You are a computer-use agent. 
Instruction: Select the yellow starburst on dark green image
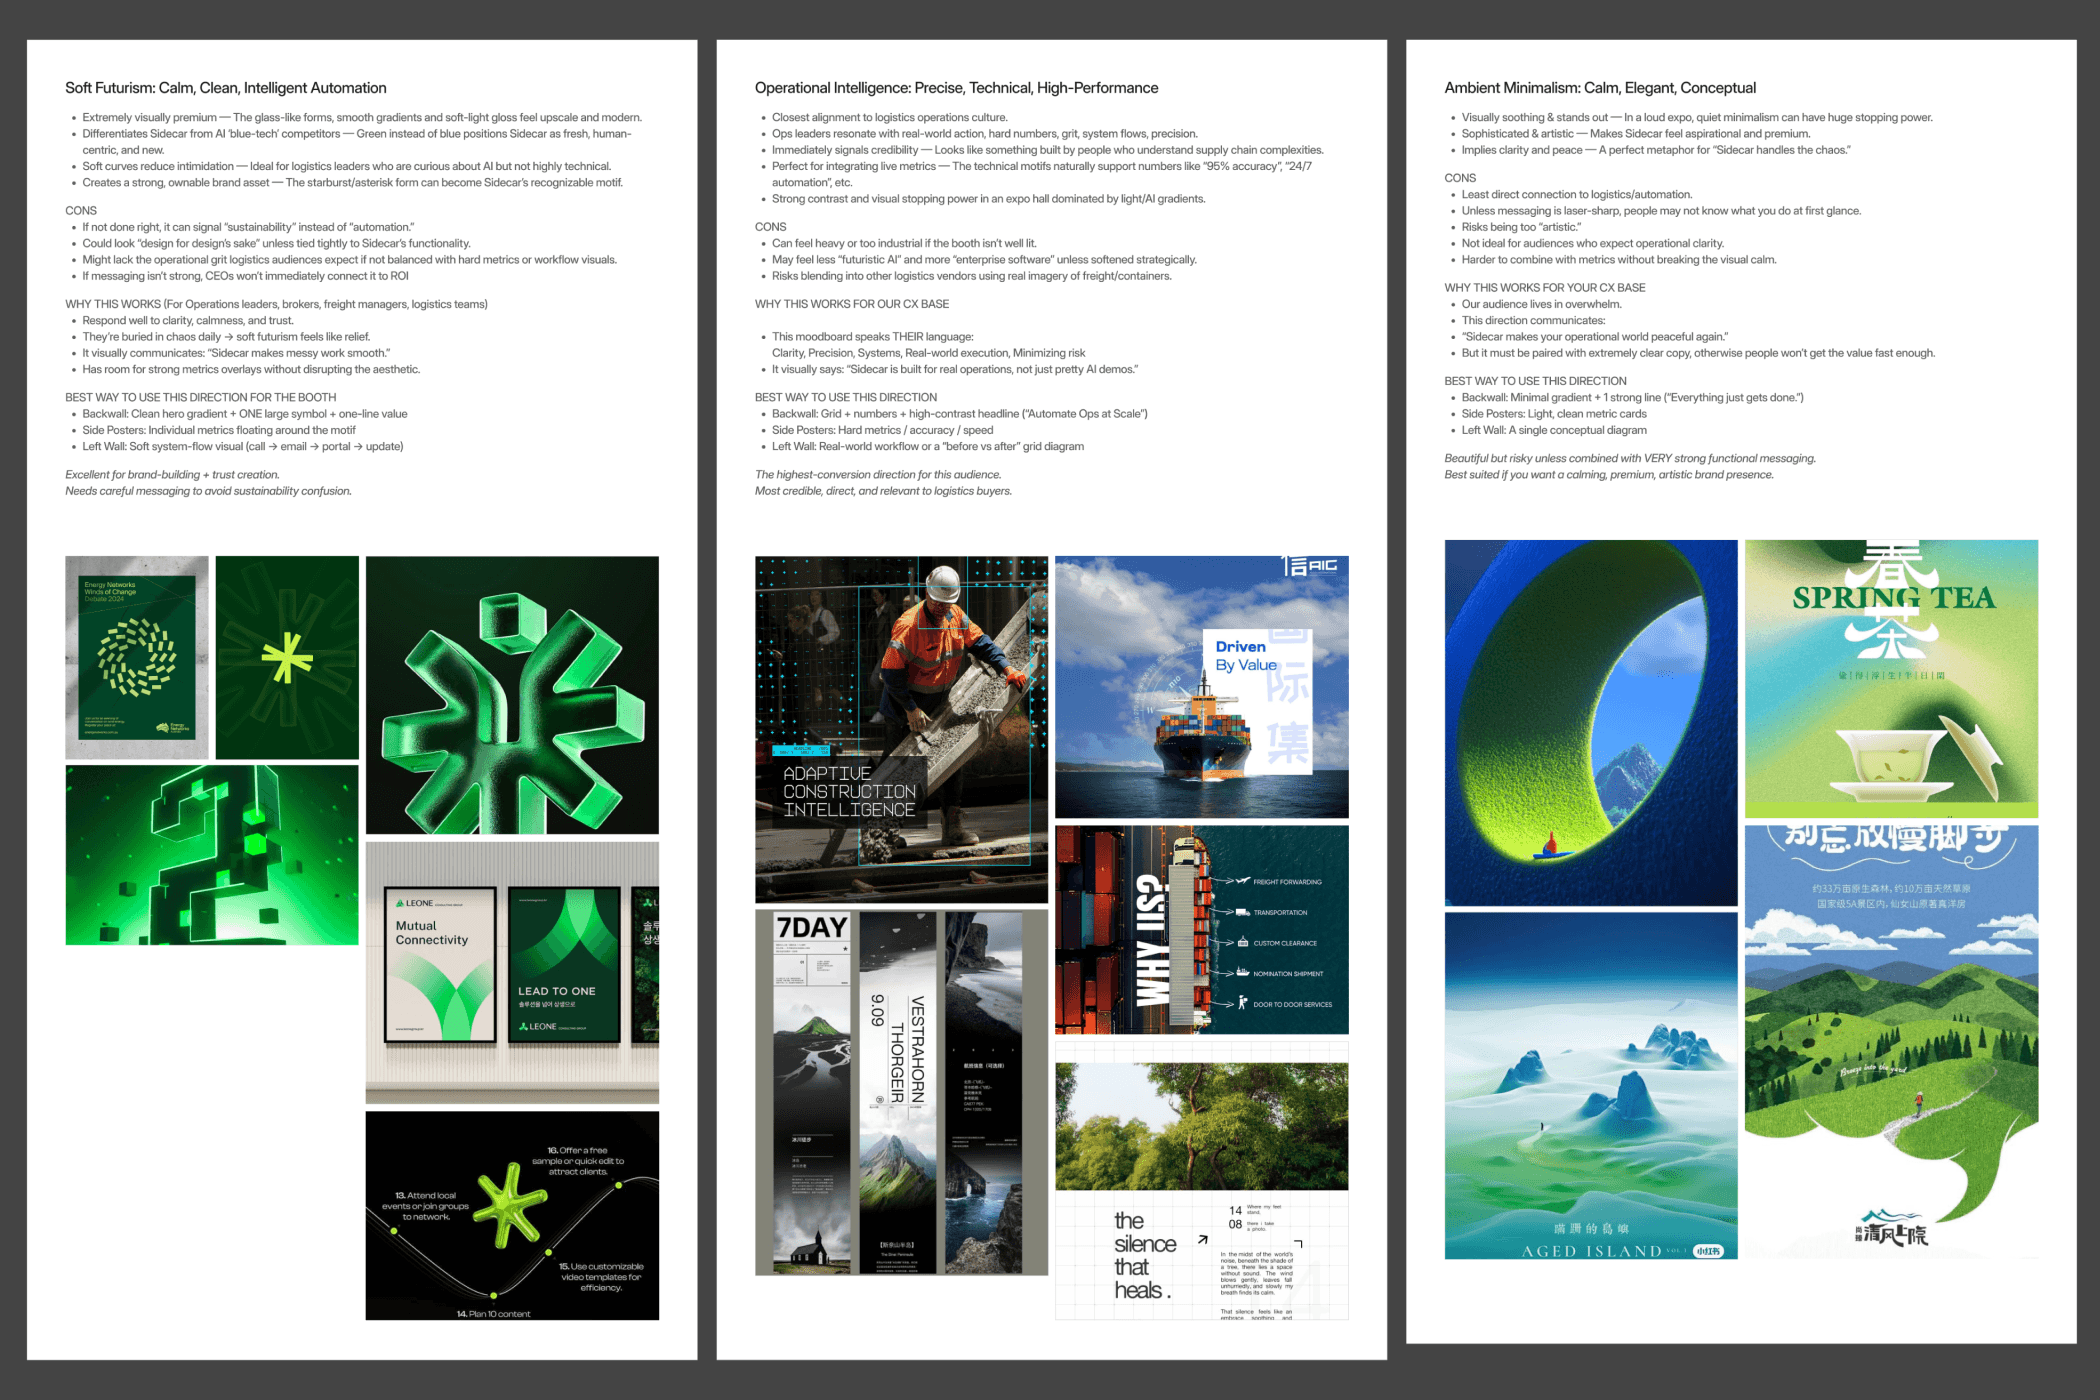pyautogui.click(x=287, y=657)
